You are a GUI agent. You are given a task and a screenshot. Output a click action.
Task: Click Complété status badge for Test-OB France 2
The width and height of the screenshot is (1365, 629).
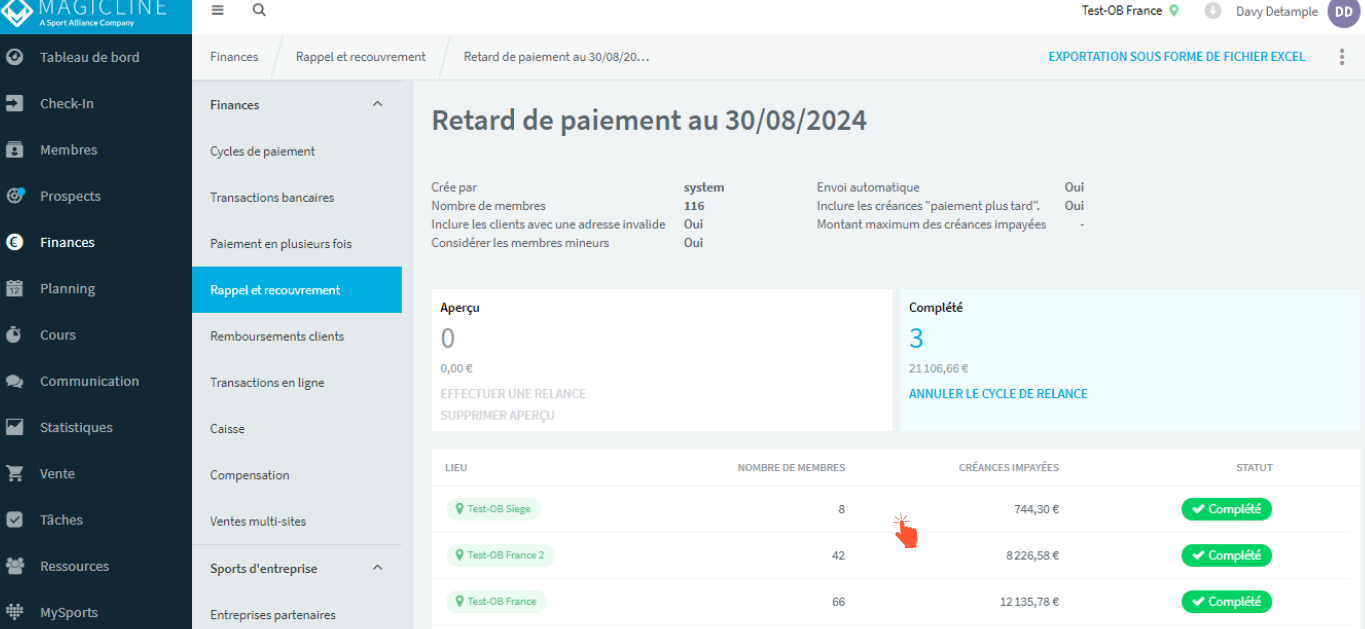click(x=1226, y=555)
